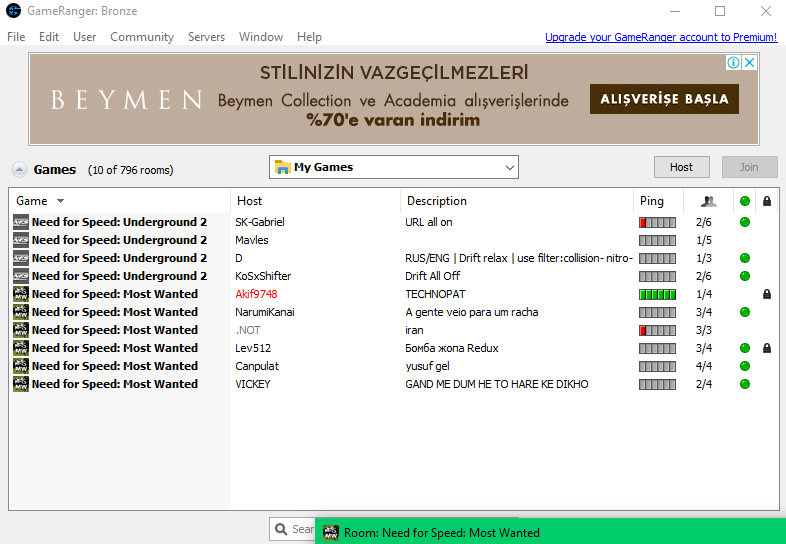Open the Upgrade to Premium link

click(x=661, y=37)
